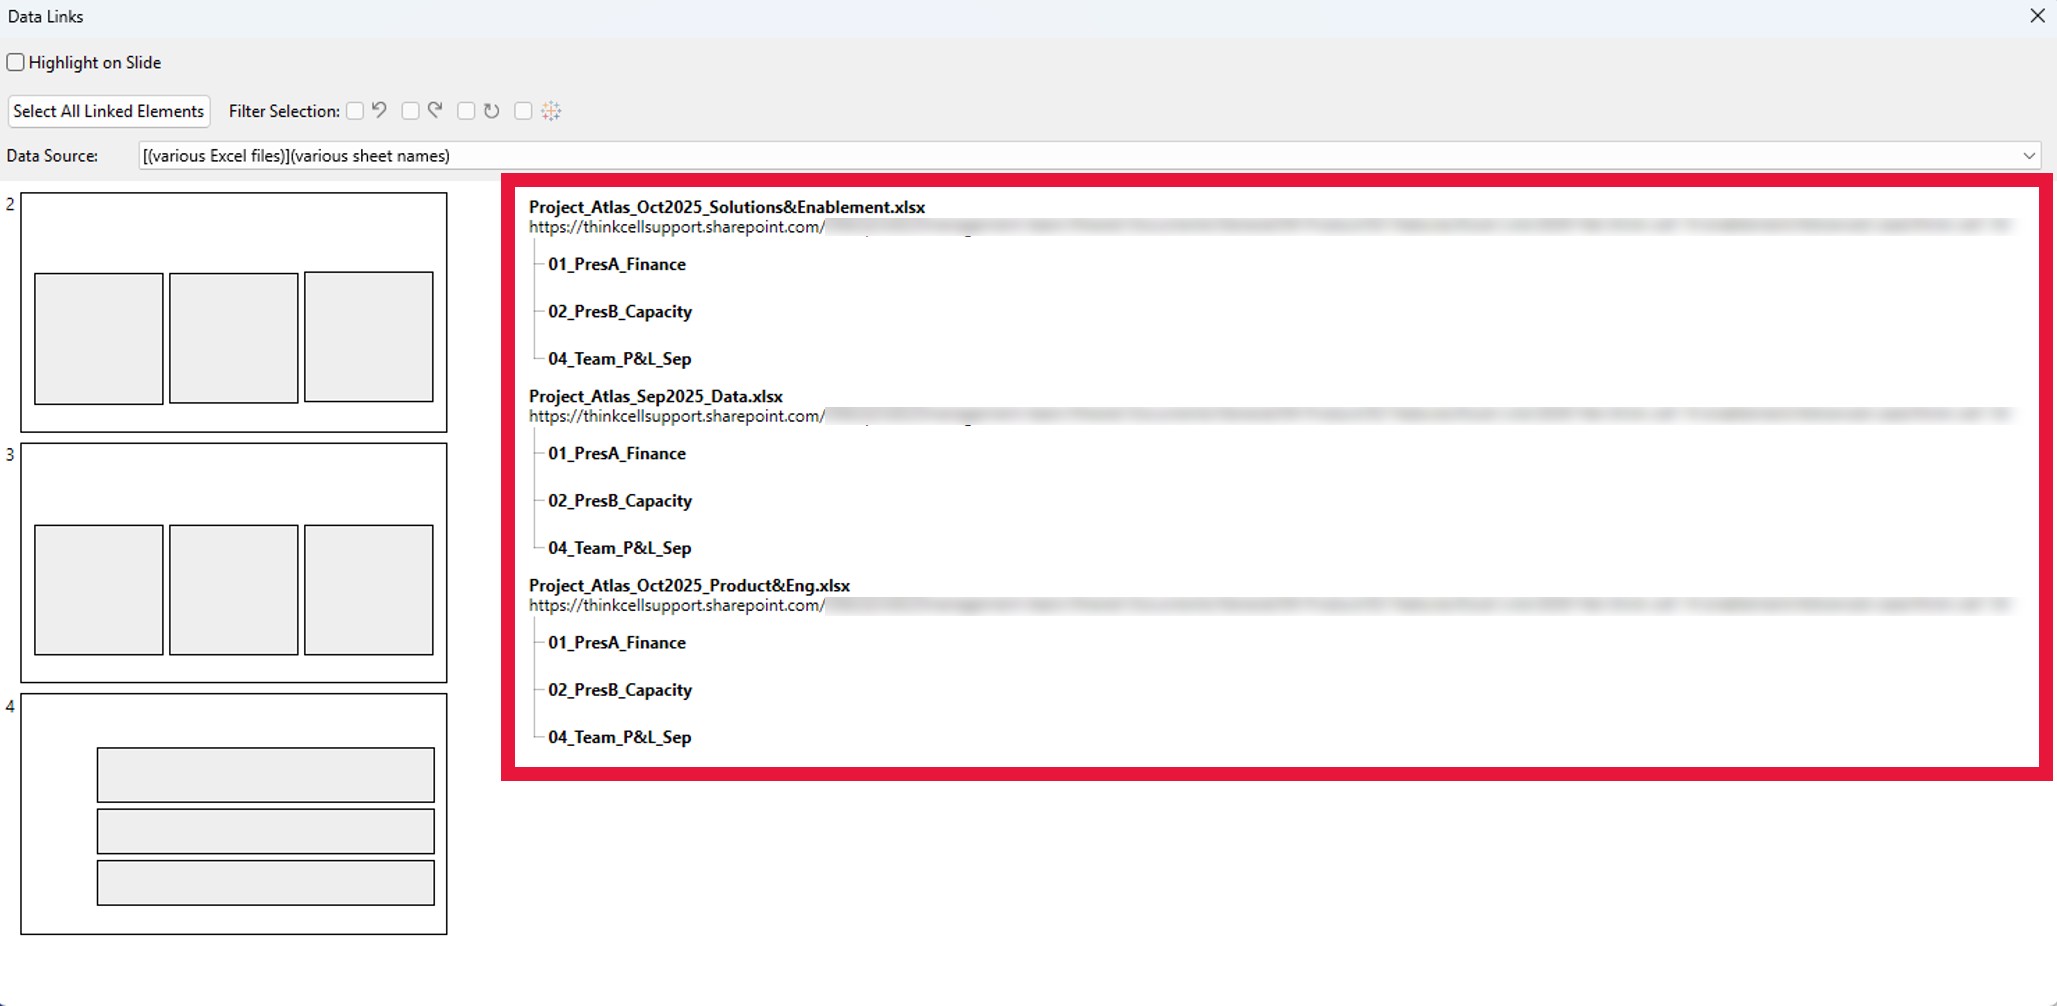Click the top linked element on slide 4
This screenshot has height=1006, width=2057.
pos(265,774)
